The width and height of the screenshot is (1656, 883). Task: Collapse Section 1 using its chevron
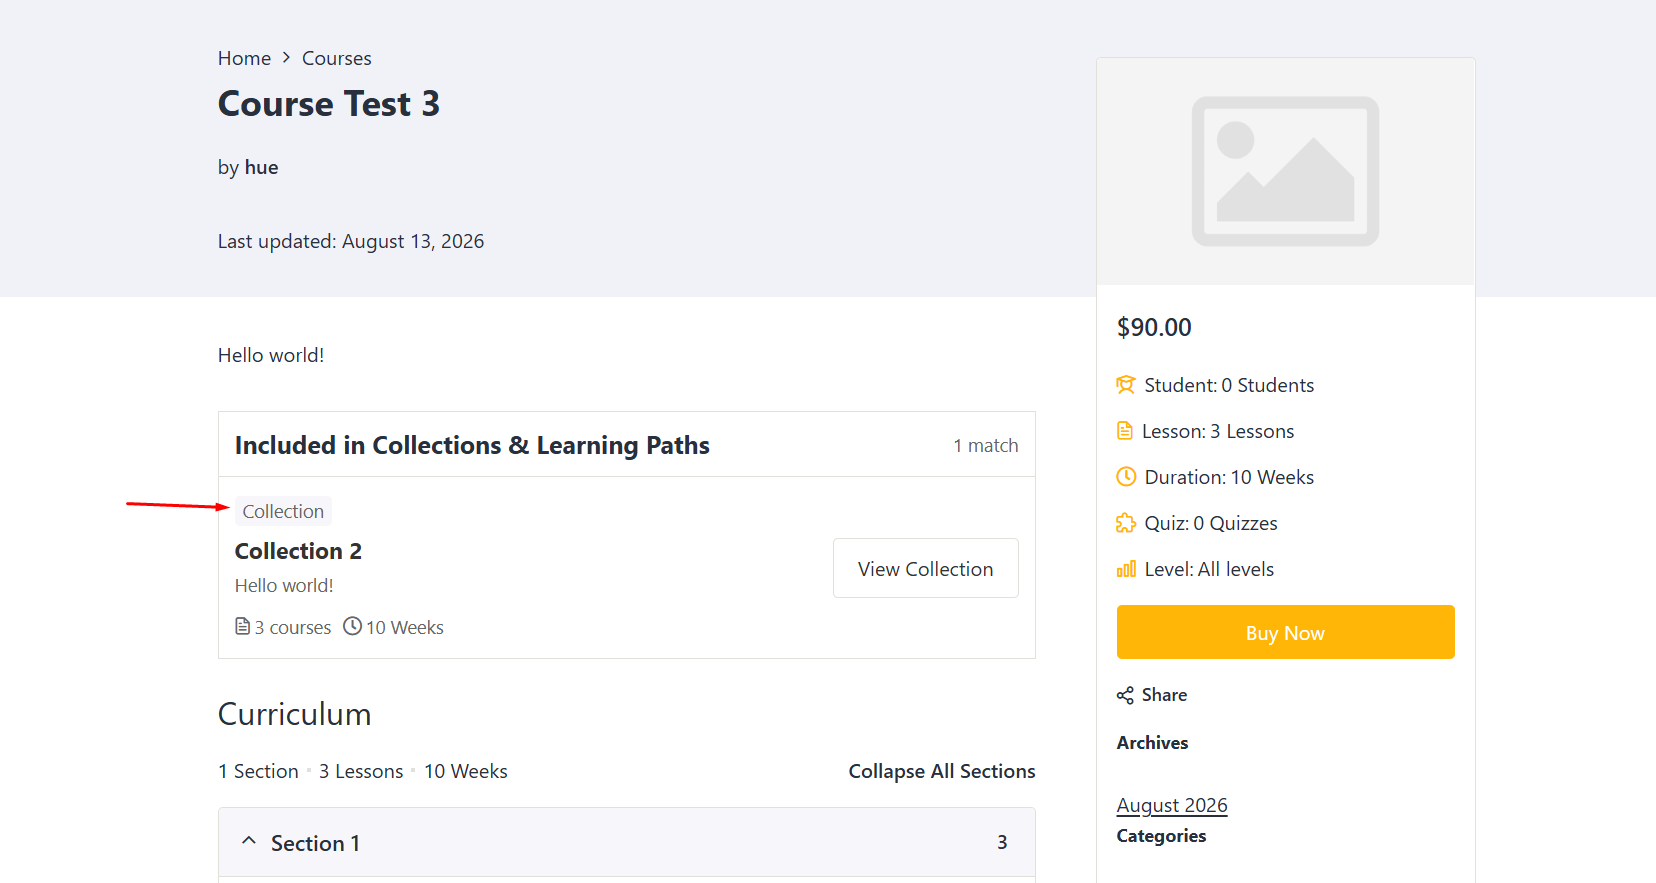[x=249, y=841]
